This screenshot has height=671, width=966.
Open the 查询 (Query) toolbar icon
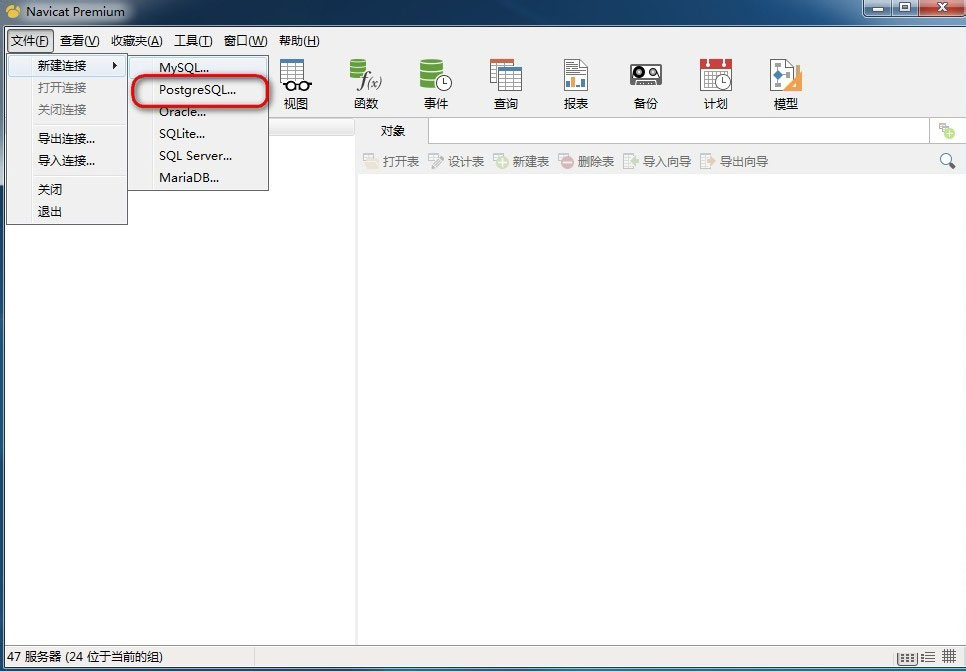(506, 84)
